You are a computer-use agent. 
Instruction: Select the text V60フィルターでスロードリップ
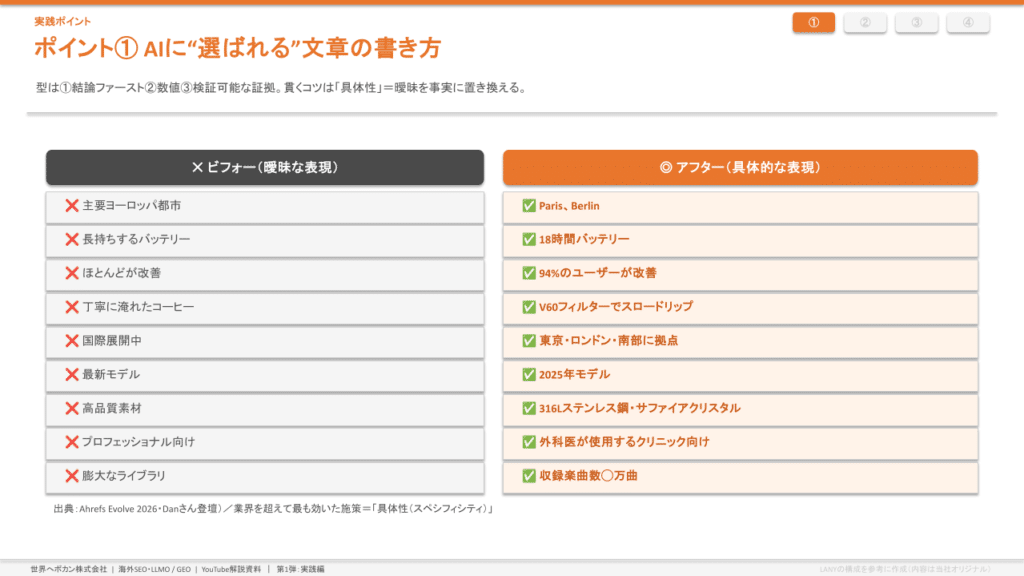pyautogui.click(x=616, y=307)
